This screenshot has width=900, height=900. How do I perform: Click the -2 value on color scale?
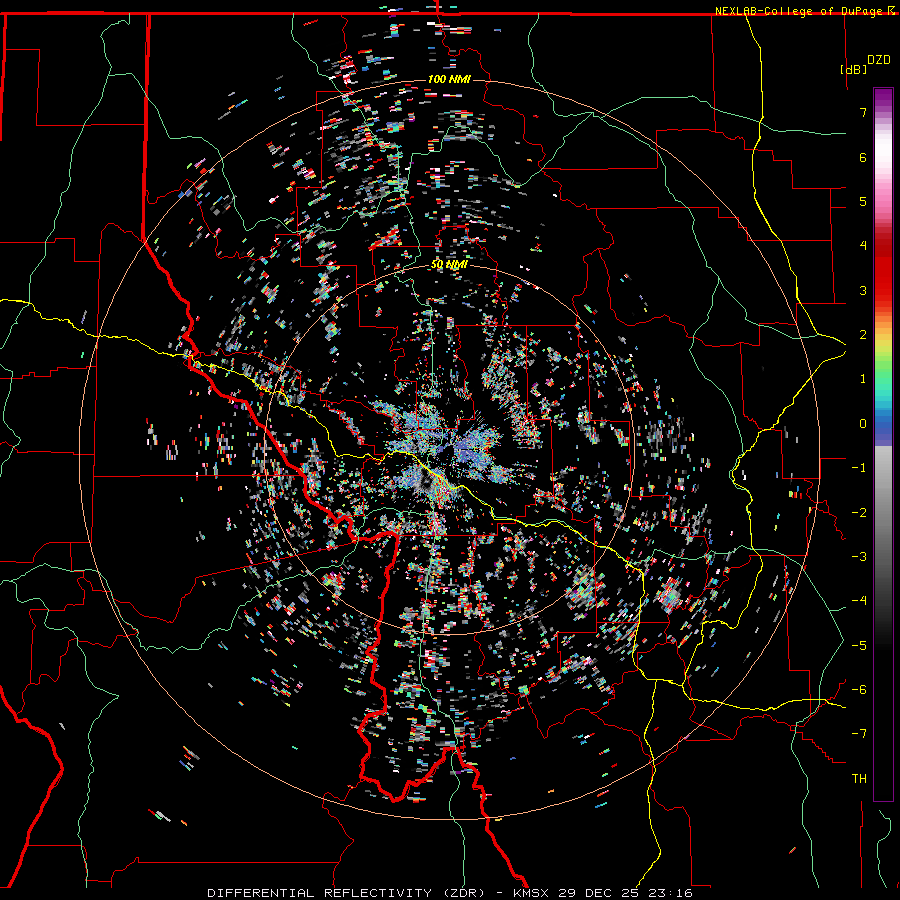pyautogui.click(x=859, y=512)
